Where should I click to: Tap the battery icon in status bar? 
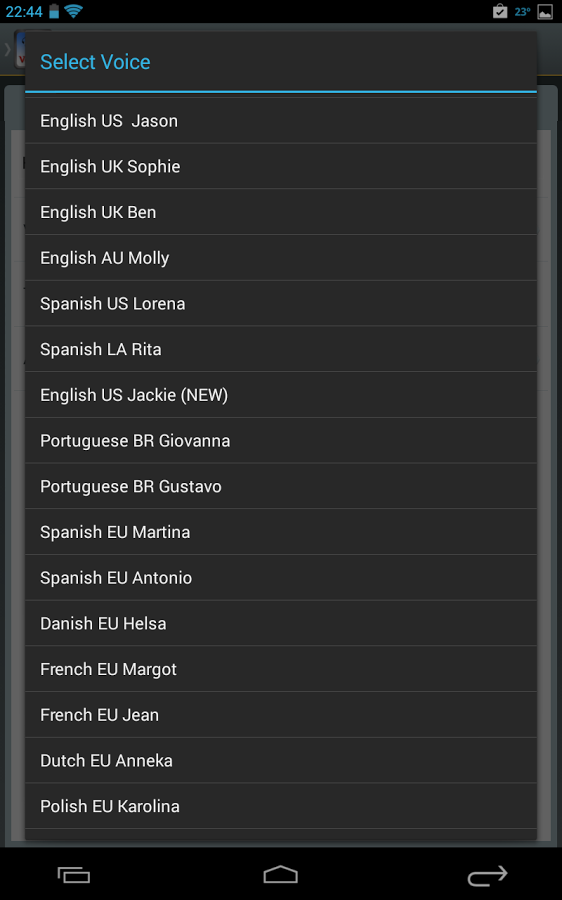tap(54, 11)
